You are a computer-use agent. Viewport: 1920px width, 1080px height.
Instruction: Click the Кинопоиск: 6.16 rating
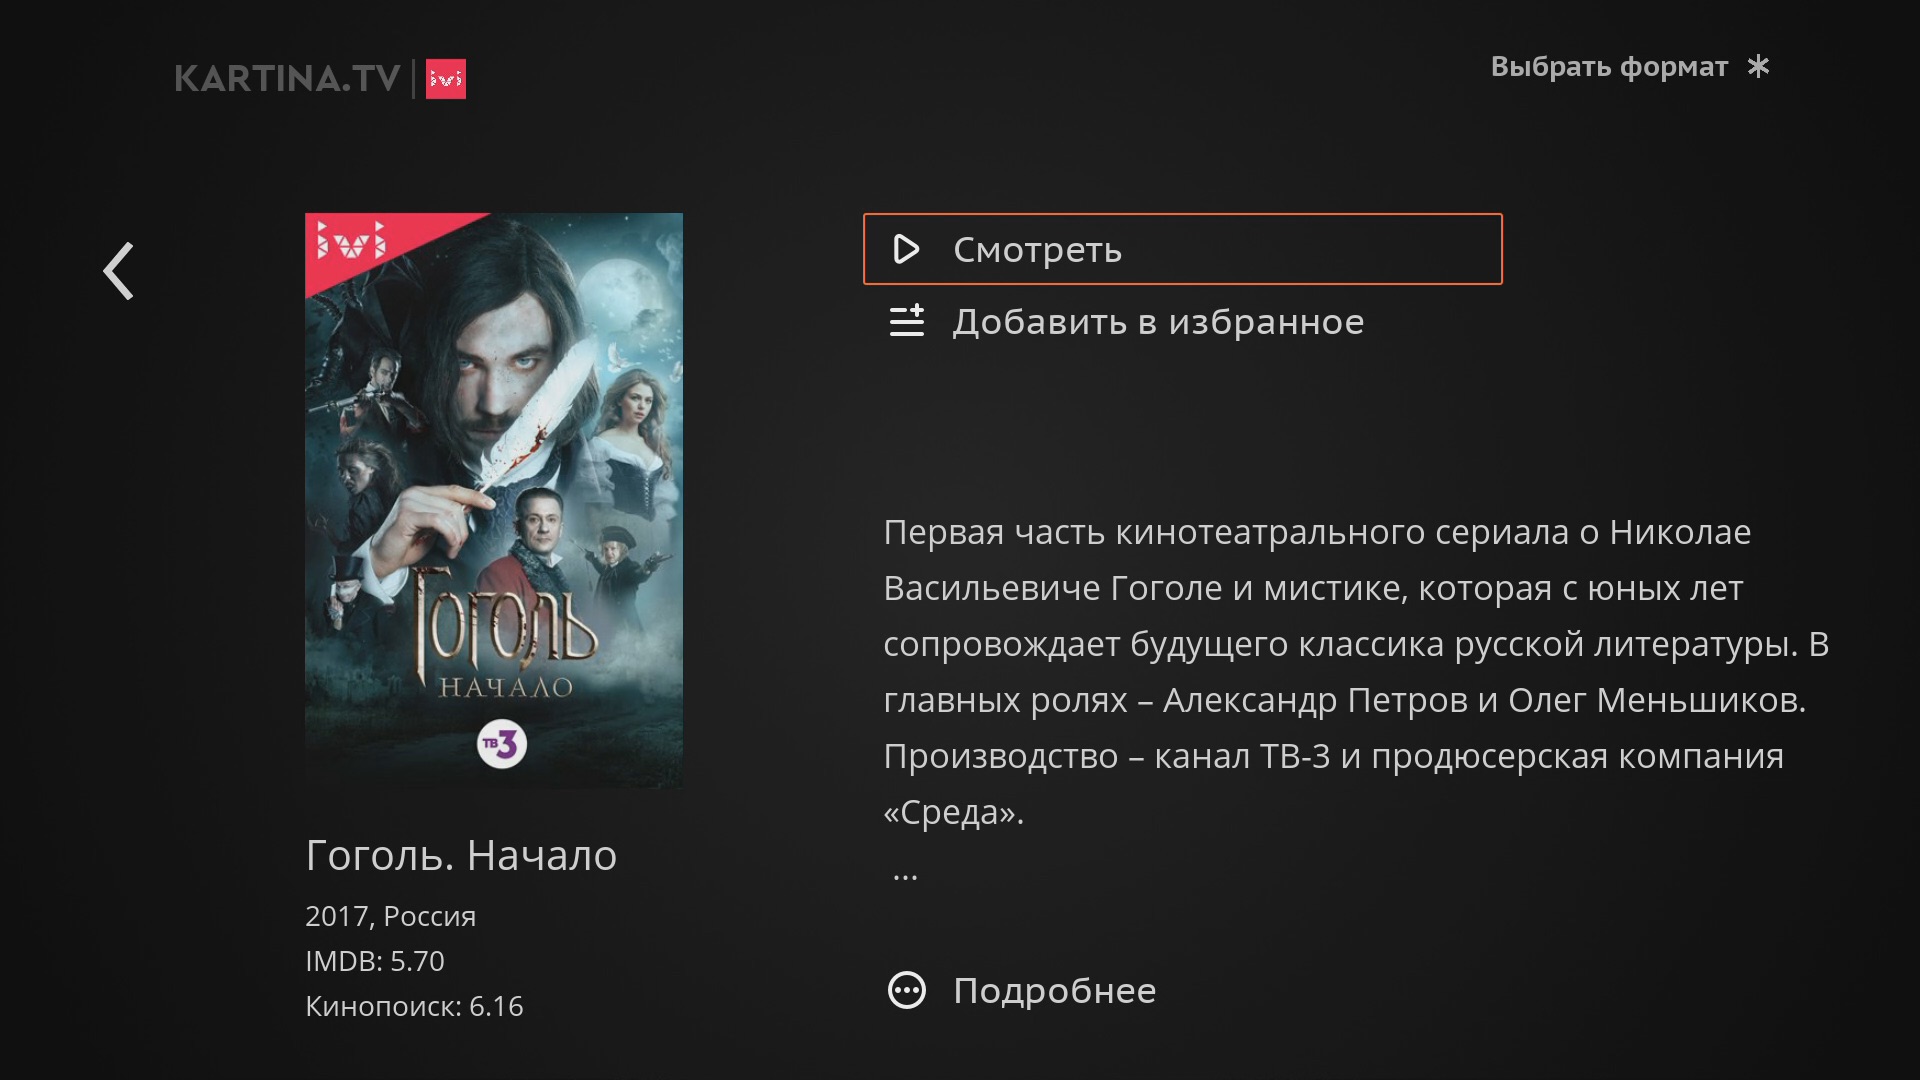414,1006
